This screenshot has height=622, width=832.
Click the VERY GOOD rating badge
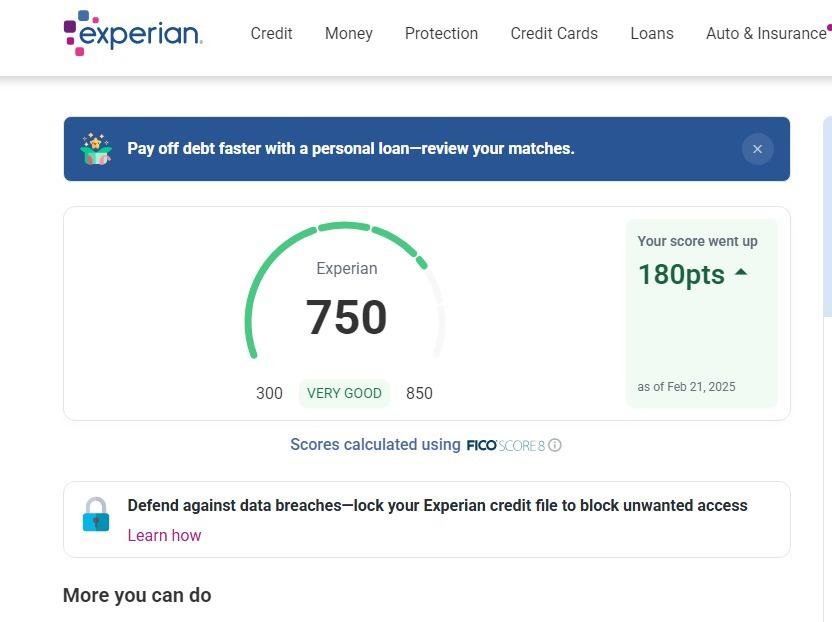click(x=344, y=393)
